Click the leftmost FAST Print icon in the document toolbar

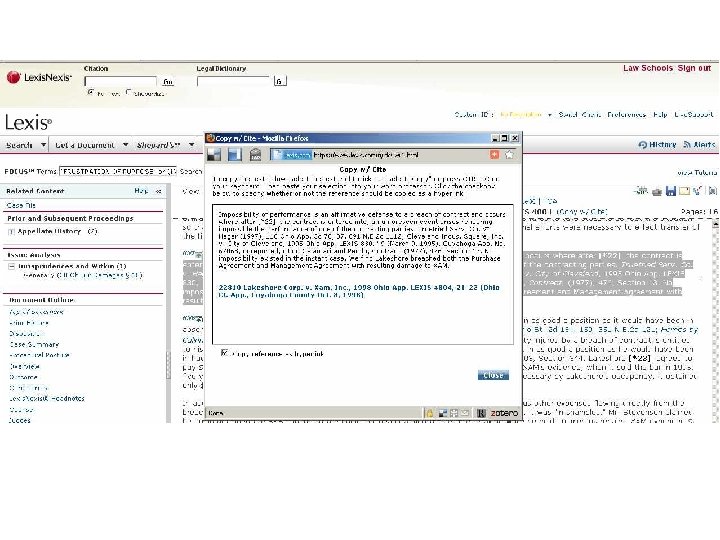[x=641, y=191]
